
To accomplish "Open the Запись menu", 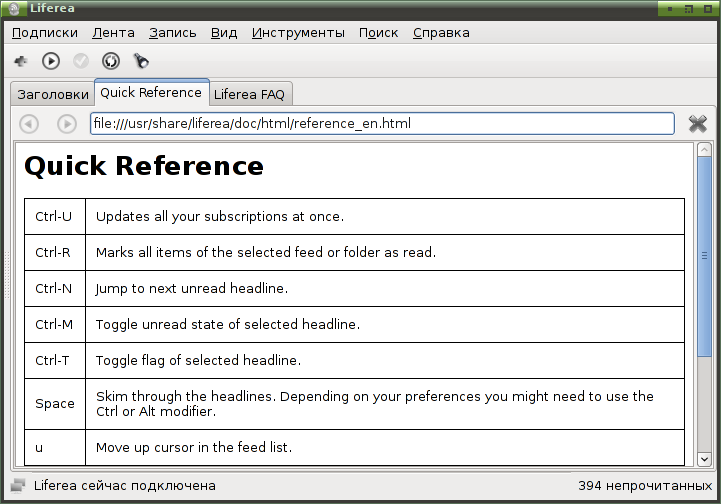I will (172, 33).
